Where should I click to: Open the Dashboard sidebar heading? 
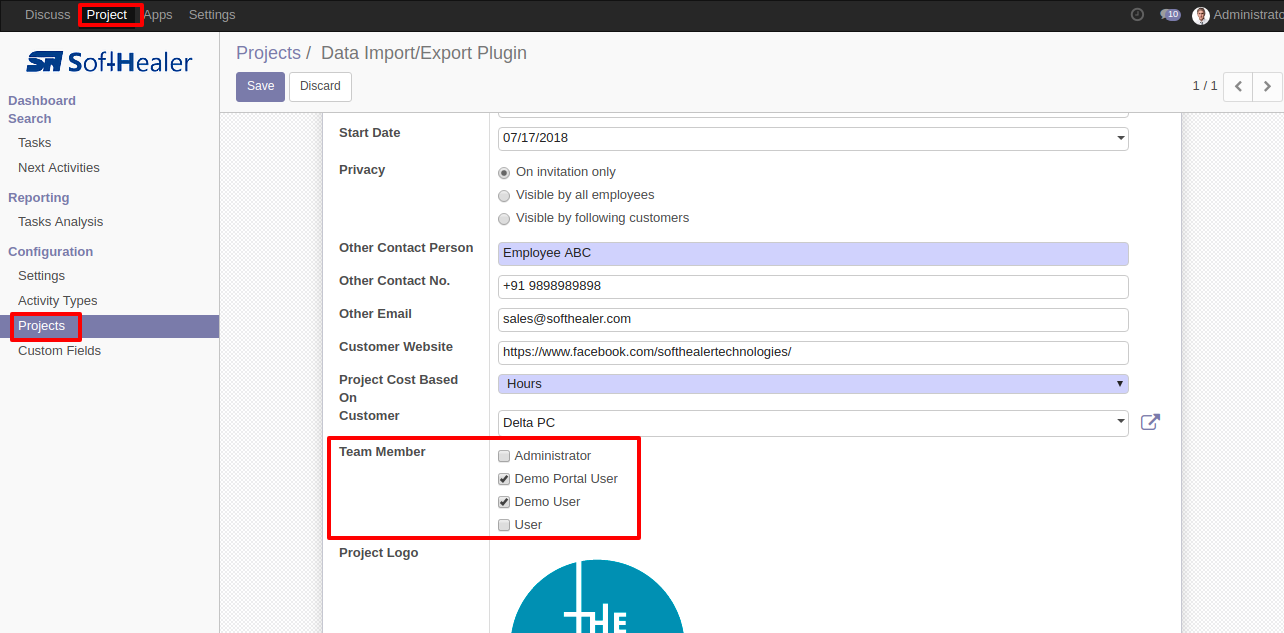(x=42, y=101)
